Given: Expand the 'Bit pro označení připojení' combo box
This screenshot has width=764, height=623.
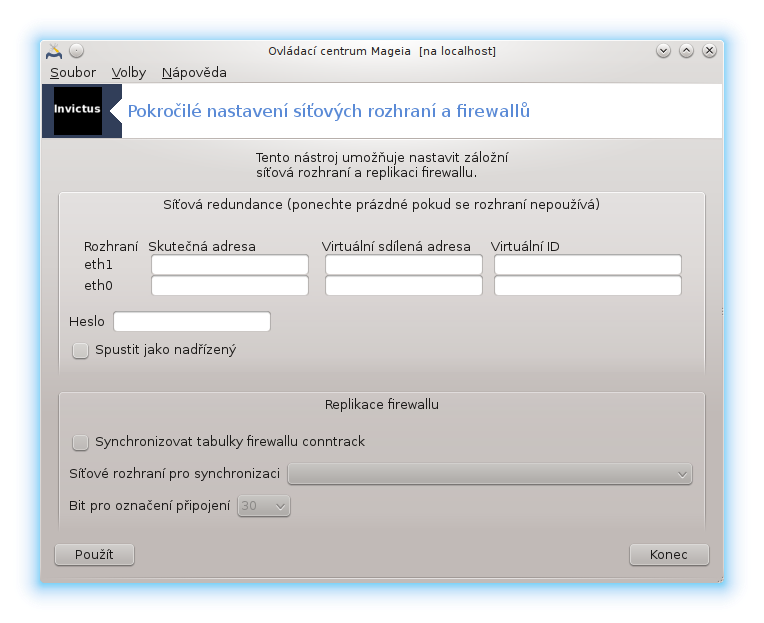Looking at the screenshot, I should (x=264, y=507).
